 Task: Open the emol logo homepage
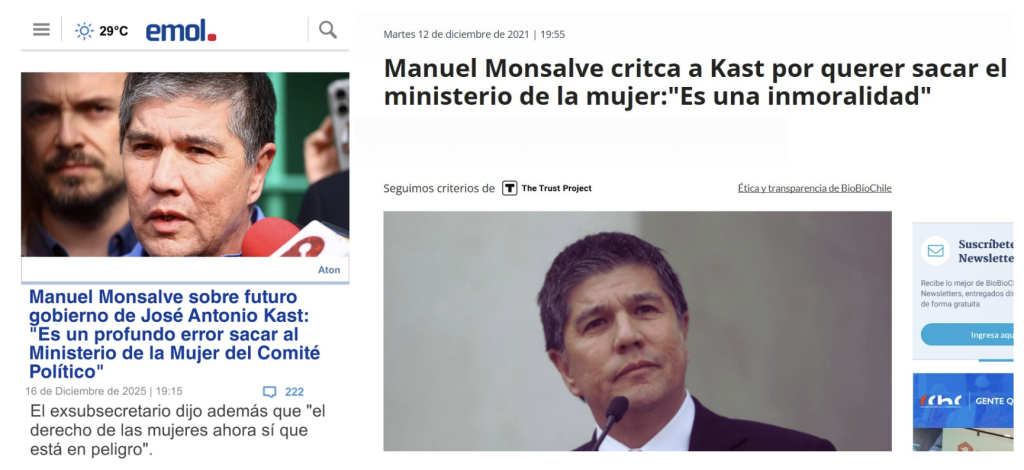[x=181, y=31]
